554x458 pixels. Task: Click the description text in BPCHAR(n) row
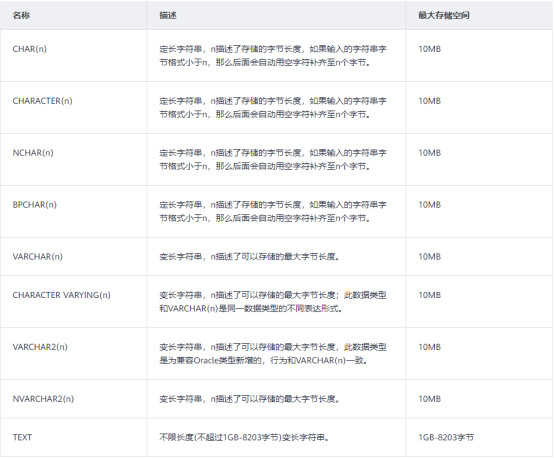click(x=273, y=211)
